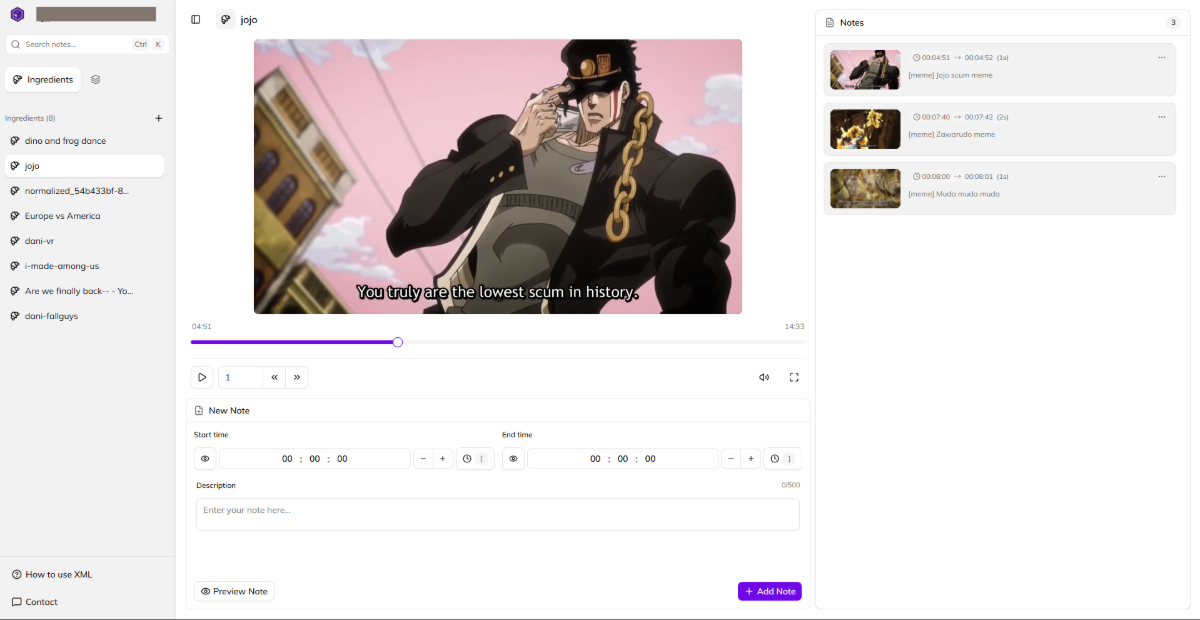
Task: Open the layers stack tab icon
Action: [96, 80]
